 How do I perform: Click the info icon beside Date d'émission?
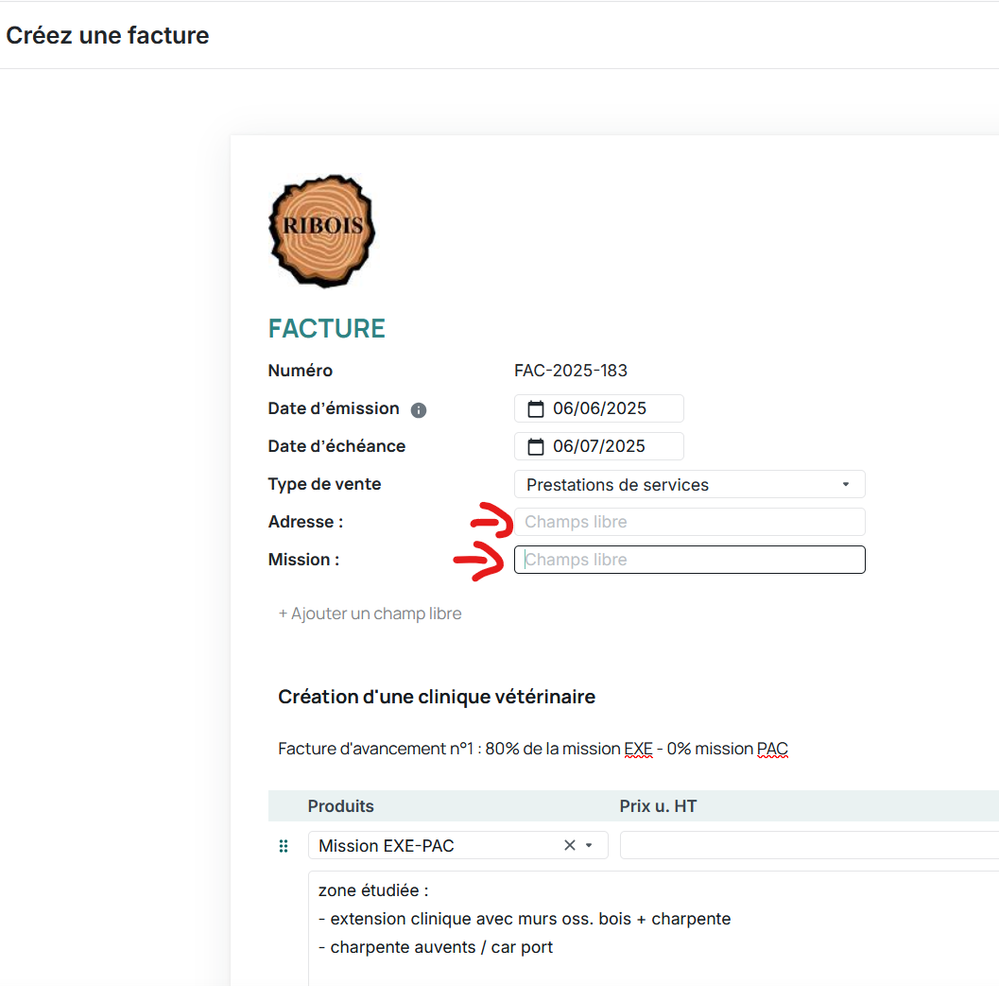419,410
